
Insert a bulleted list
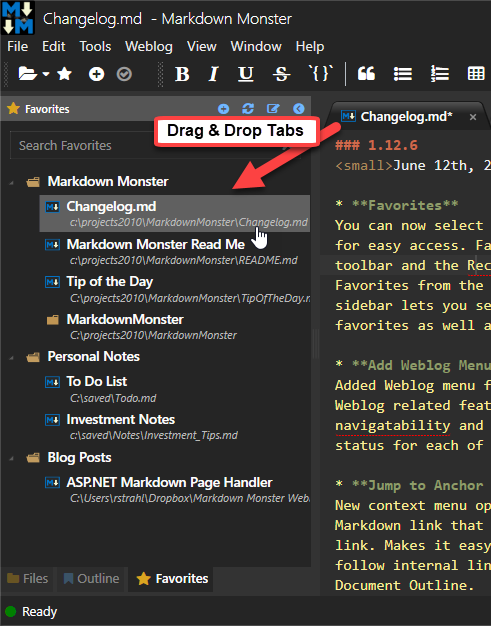tap(403, 74)
